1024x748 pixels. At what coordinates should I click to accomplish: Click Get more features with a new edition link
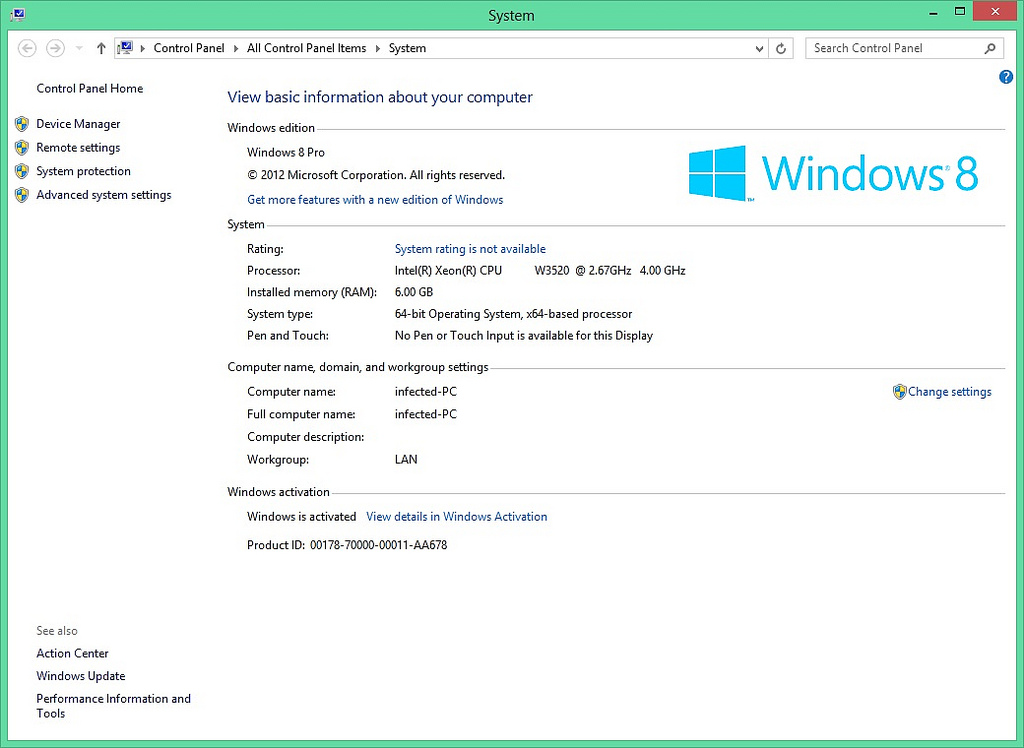[375, 200]
